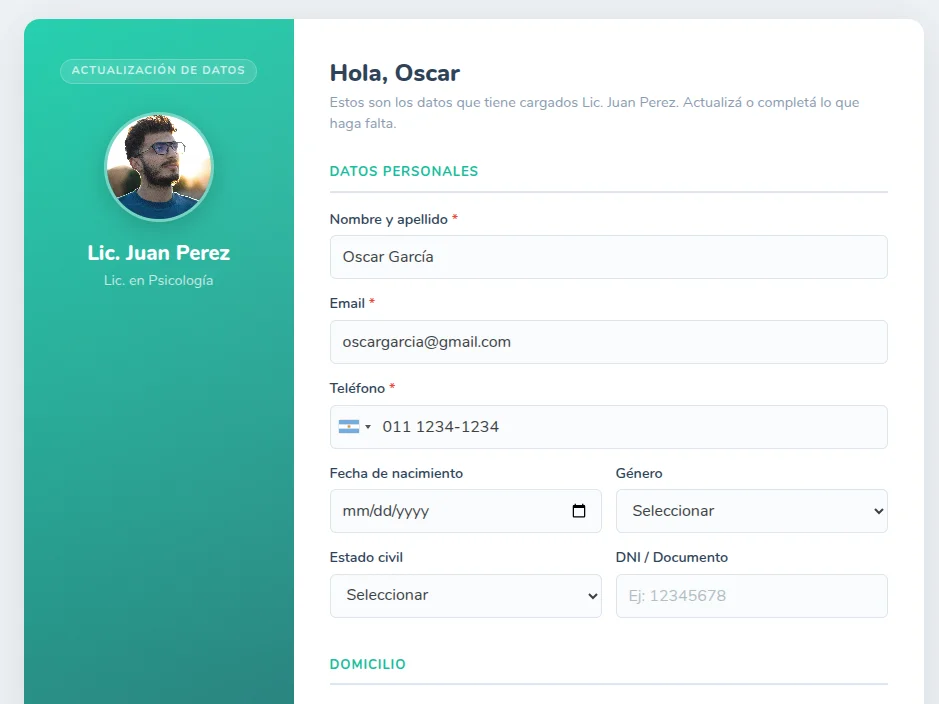Click the Argentina flag country selector

[x=355, y=426]
